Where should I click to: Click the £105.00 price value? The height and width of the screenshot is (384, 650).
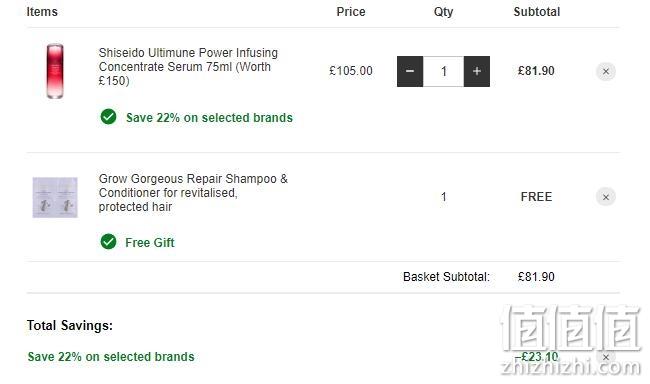coord(351,71)
